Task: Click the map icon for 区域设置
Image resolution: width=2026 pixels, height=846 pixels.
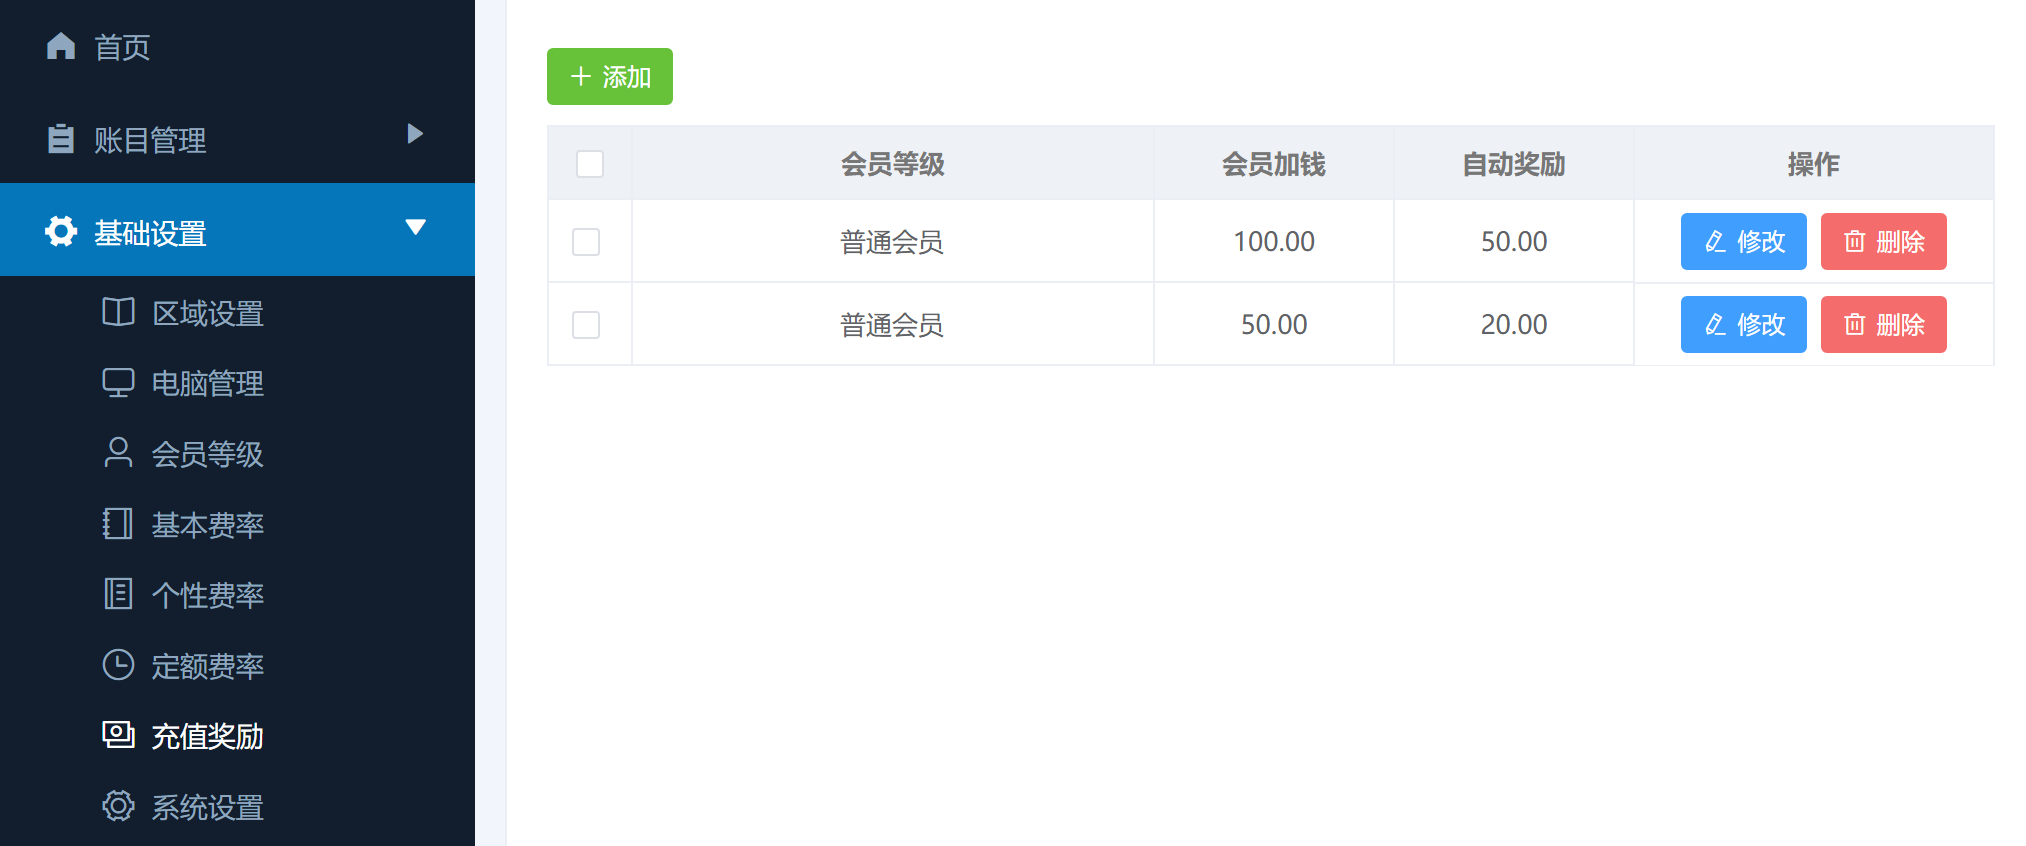Action: click(118, 313)
